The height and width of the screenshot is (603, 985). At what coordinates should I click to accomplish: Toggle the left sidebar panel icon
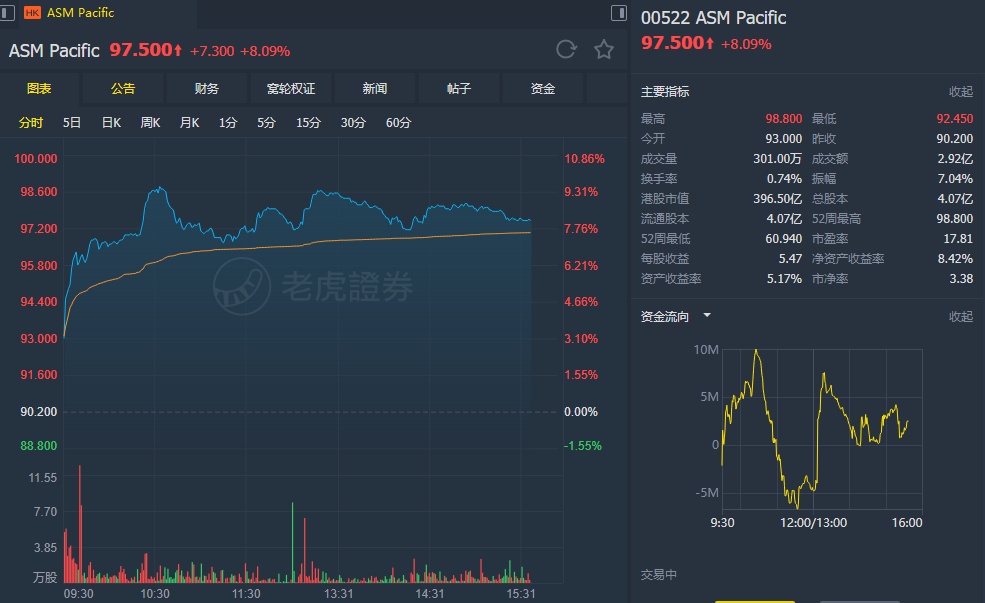[x=7, y=13]
